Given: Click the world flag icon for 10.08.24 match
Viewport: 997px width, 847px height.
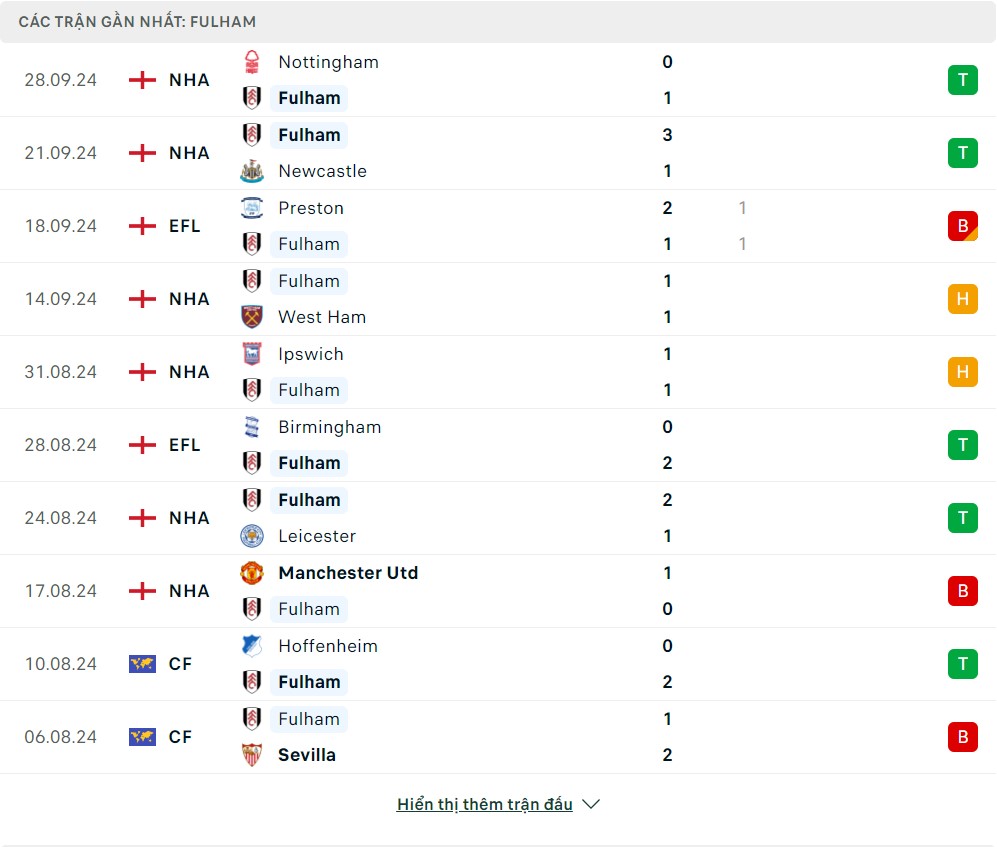Looking at the screenshot, I should [x=143, y=664].
